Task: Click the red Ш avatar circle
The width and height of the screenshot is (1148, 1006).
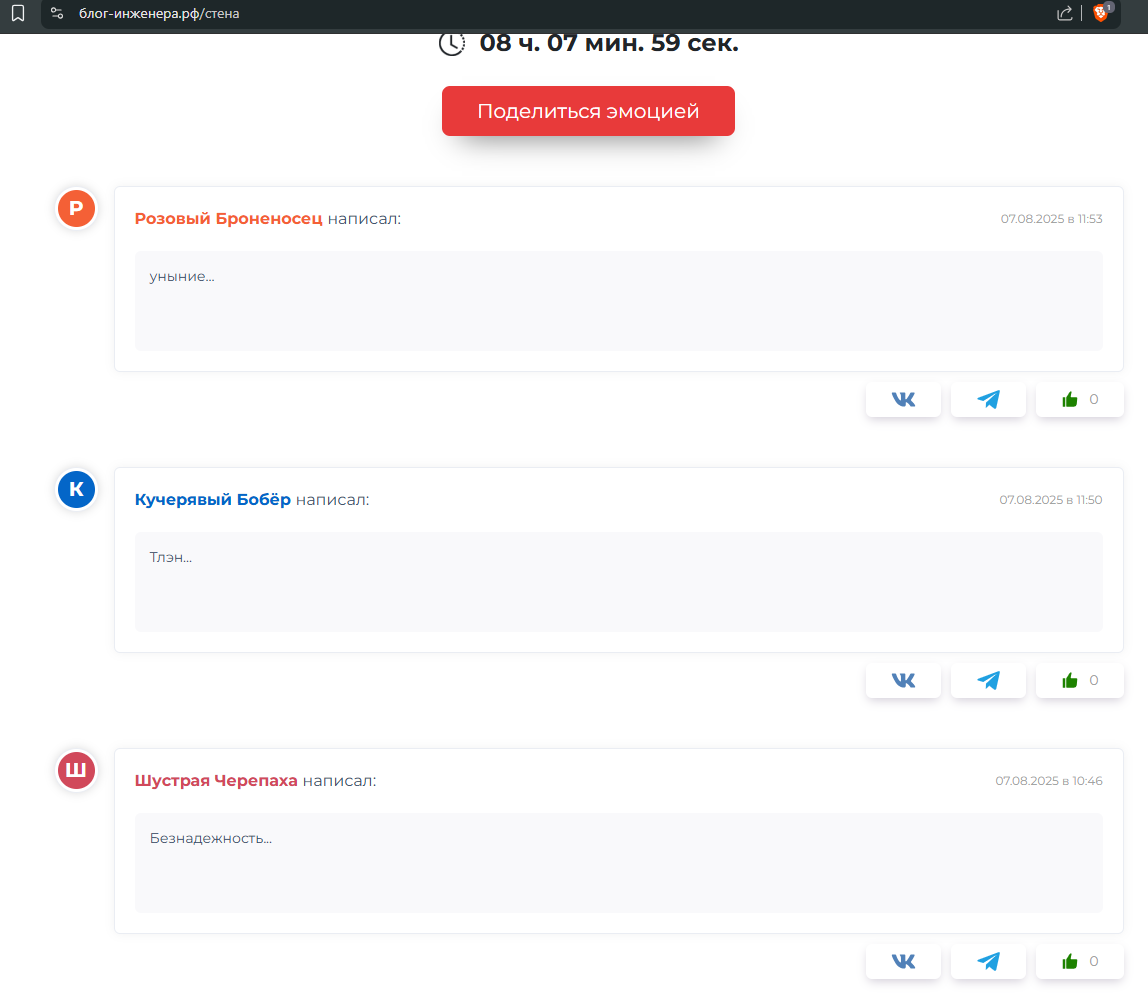Action: point(76,771)
